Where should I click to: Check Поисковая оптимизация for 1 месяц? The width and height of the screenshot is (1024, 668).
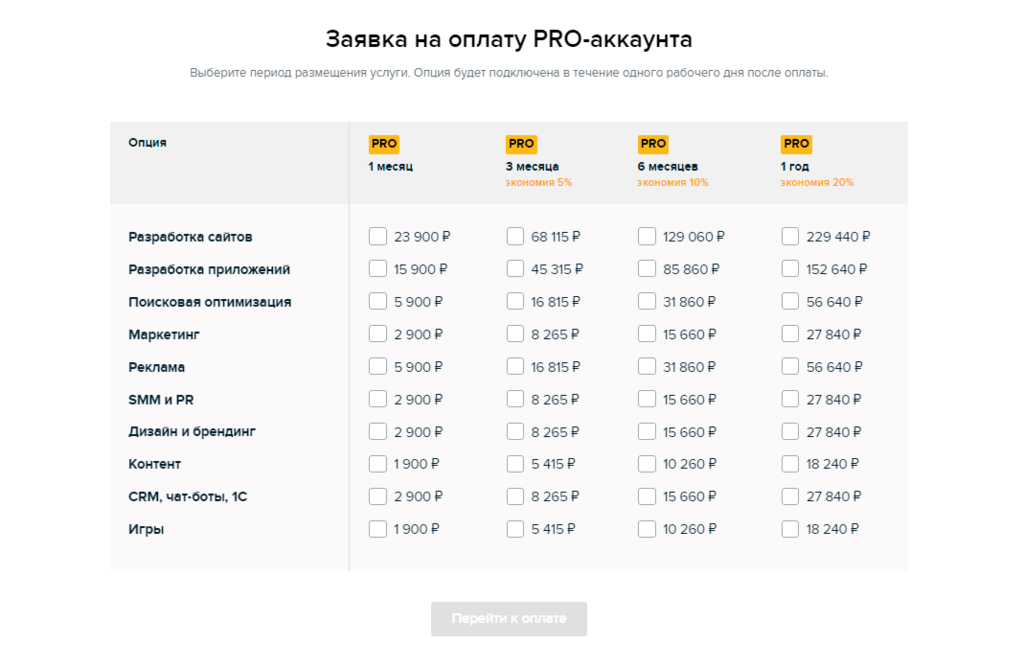[377, 302]
